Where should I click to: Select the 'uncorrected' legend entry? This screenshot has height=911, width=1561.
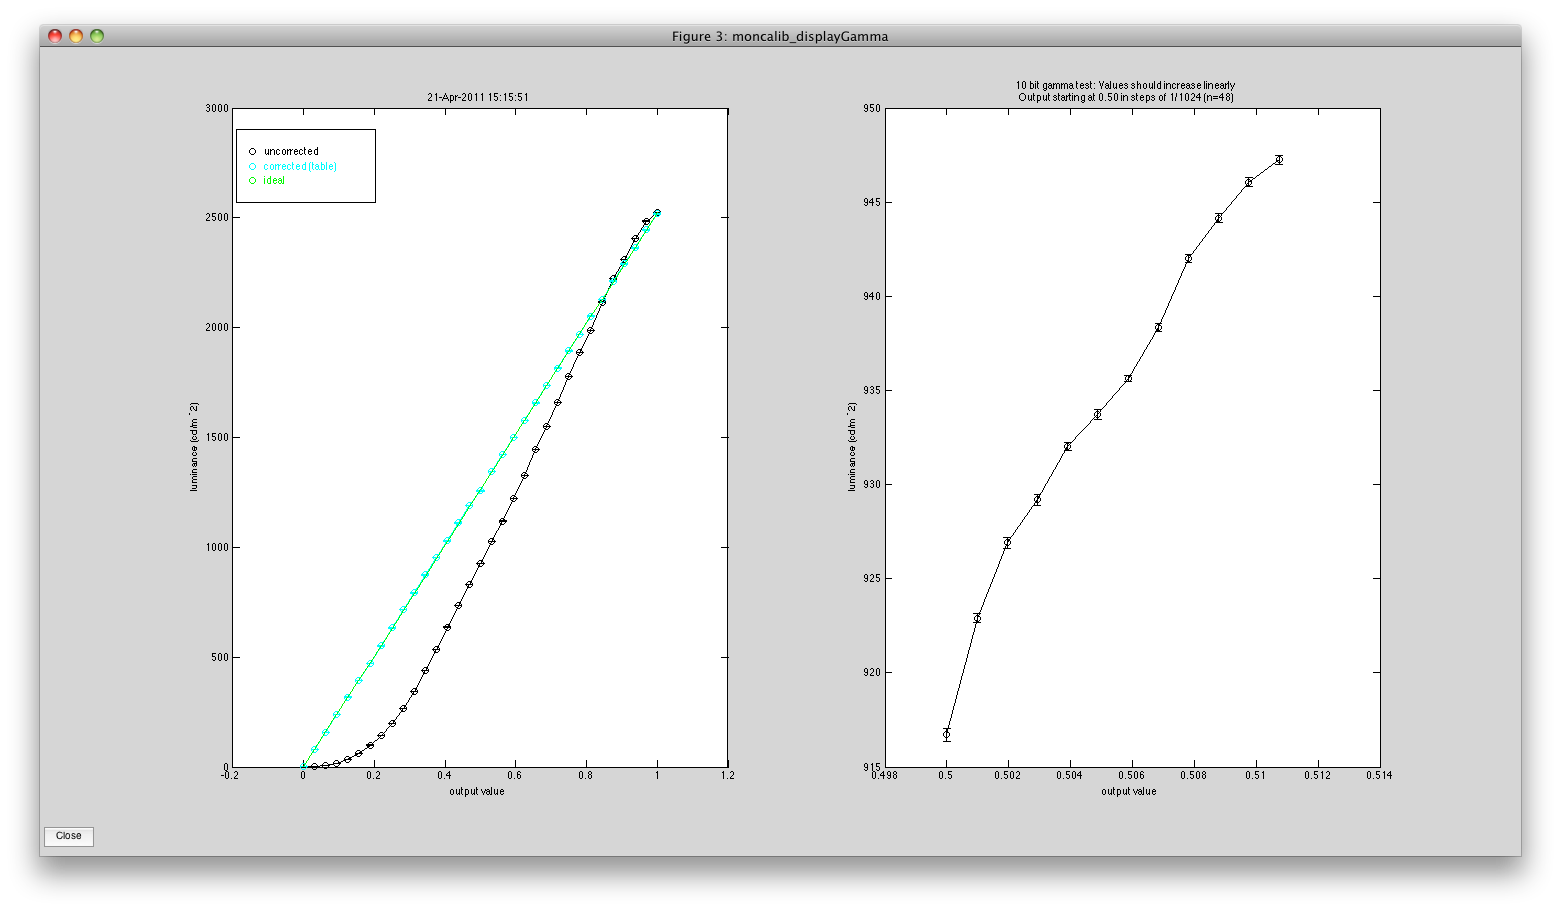[291, 152]
